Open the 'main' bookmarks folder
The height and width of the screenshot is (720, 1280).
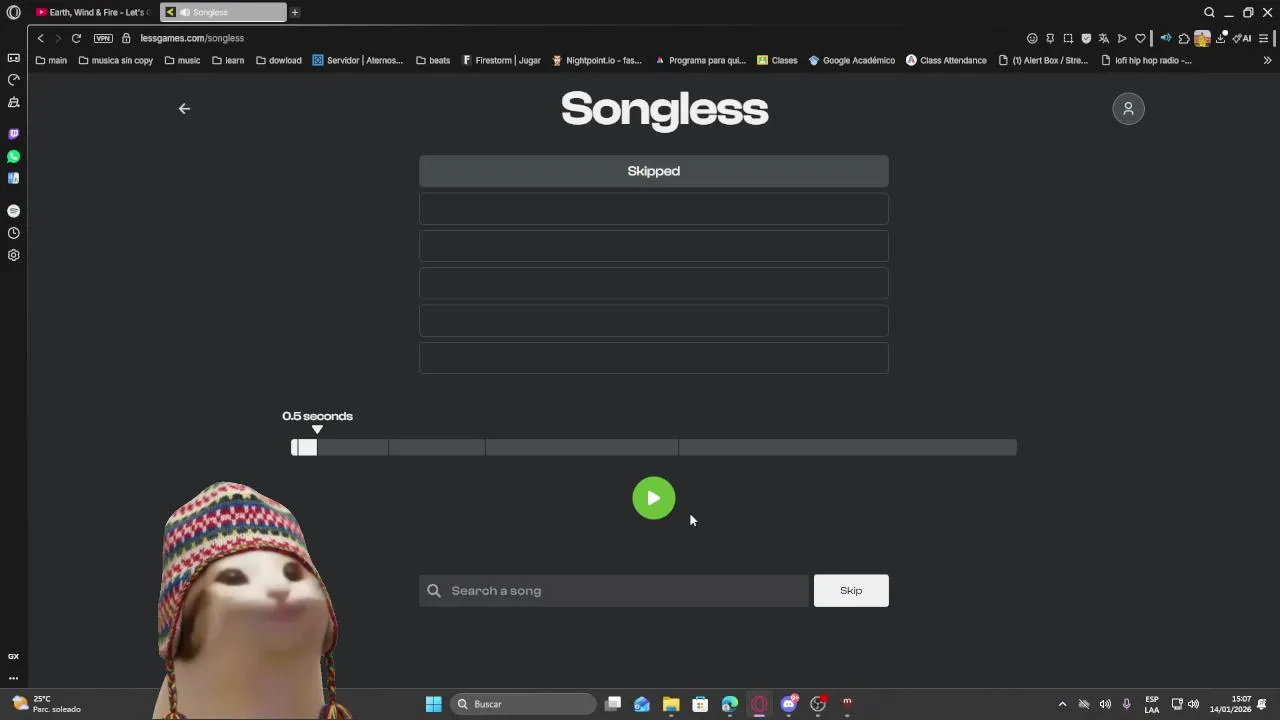click(51, 60)
